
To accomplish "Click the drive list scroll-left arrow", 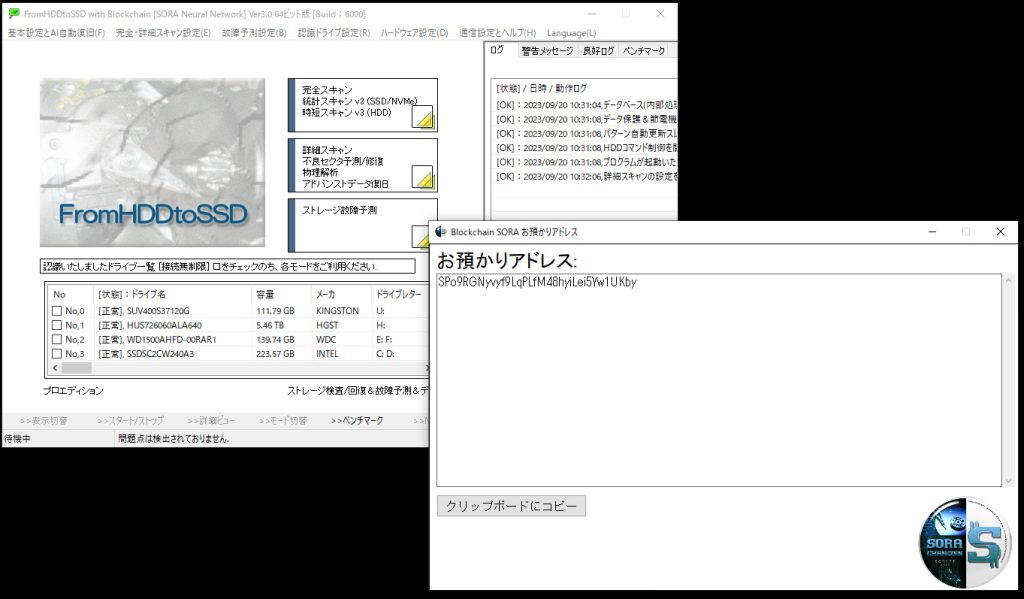I will (55, 368).
